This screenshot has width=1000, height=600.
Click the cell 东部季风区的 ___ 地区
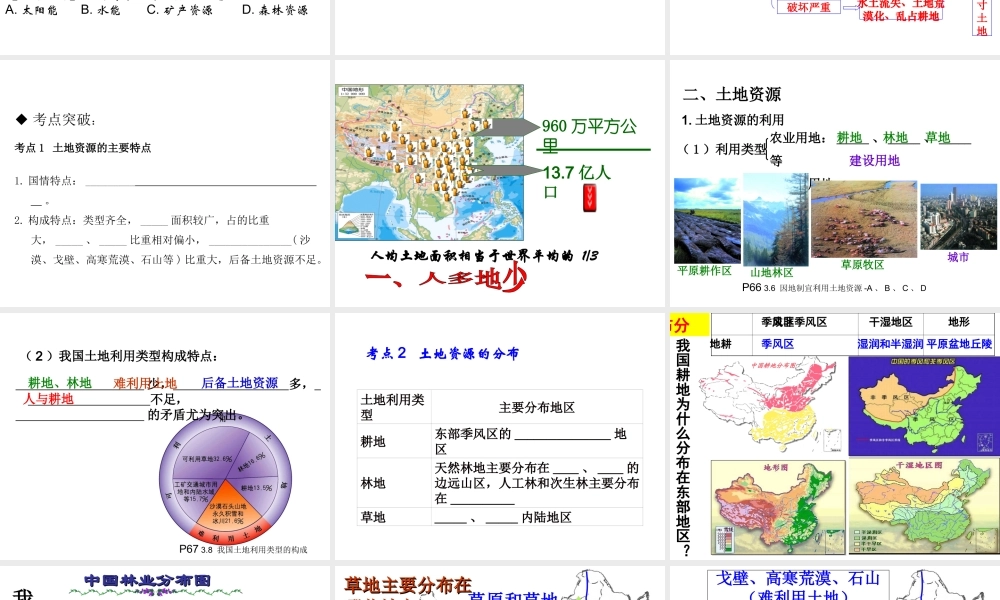[x=536, y=441]
